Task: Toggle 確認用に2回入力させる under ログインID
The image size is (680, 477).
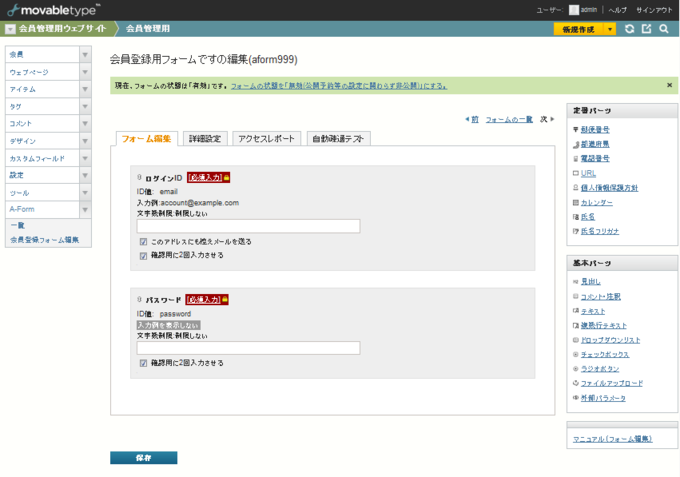Action: click(x=144, y=255)
